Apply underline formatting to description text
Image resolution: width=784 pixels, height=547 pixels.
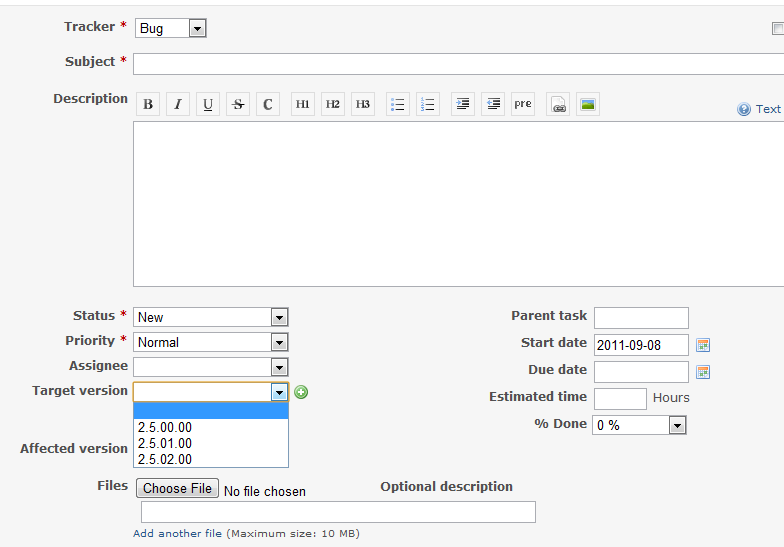coord(208,104)
